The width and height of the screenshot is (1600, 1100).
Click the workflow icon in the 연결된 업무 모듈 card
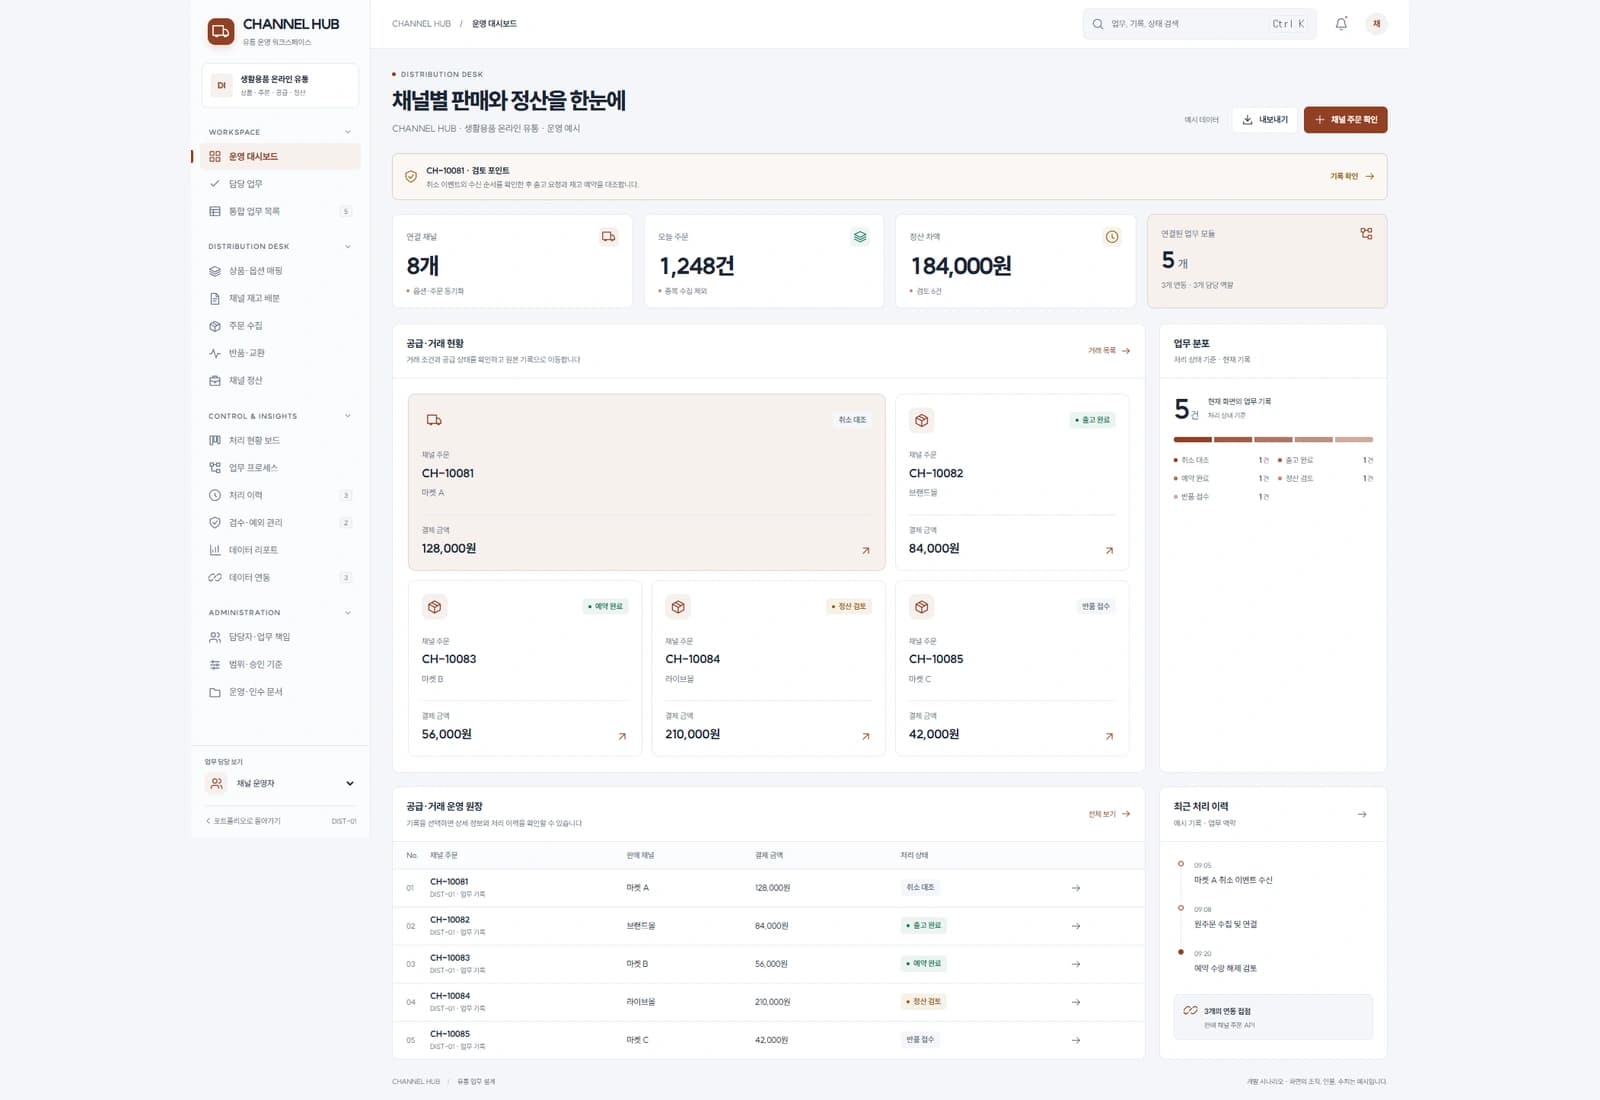click(x=1366, y=233)
